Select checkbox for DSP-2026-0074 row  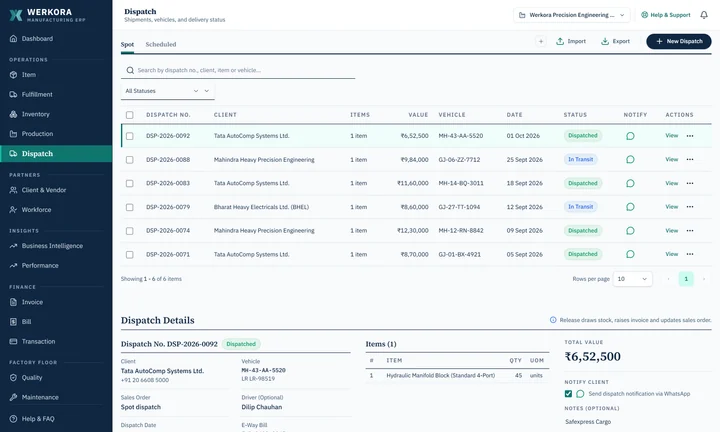pos(129,230)
